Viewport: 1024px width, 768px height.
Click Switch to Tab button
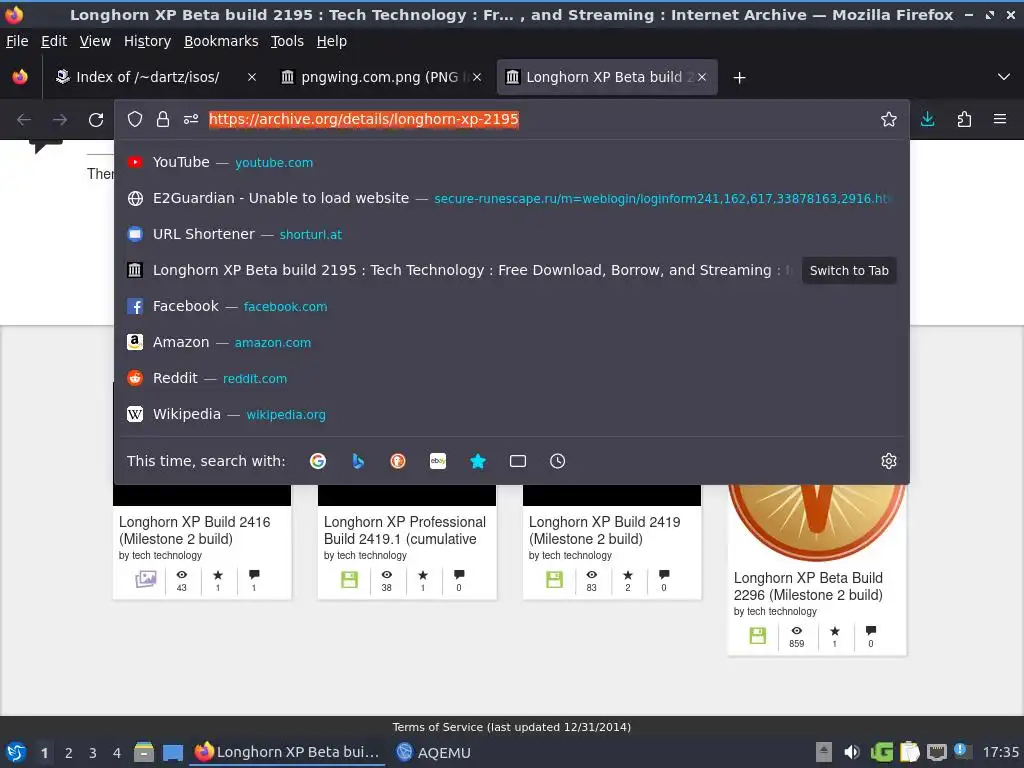click(x=849, y=270)
